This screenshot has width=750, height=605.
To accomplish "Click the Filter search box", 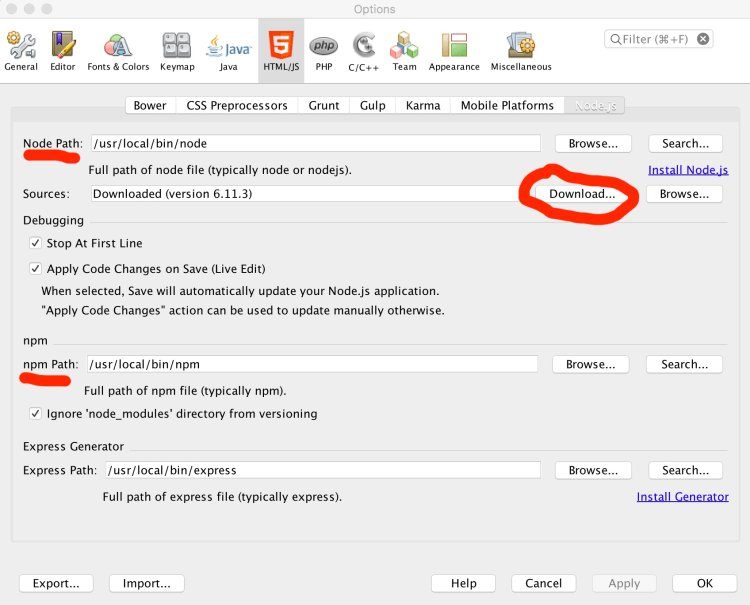I will pyautogui.click(x=658, y=39).
